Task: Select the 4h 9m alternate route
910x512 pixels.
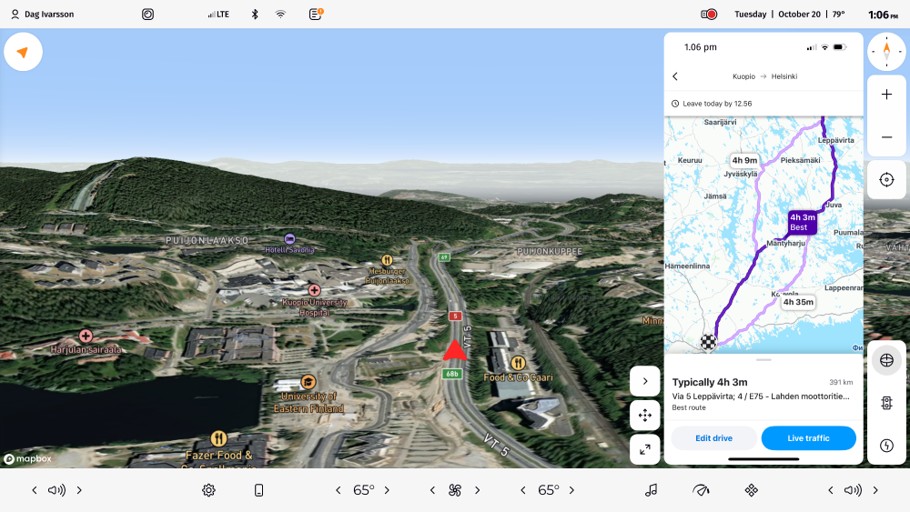Action: coord(744,160)
